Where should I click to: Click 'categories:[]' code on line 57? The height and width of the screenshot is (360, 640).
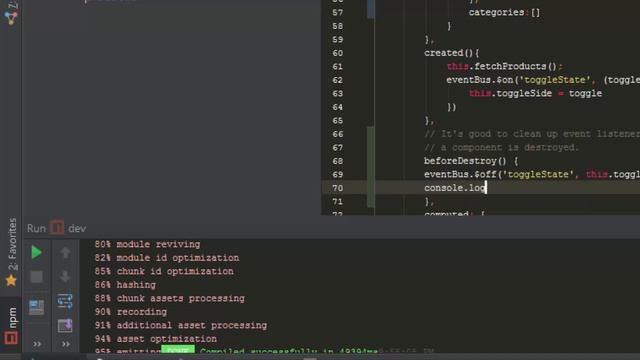[504, 13]
